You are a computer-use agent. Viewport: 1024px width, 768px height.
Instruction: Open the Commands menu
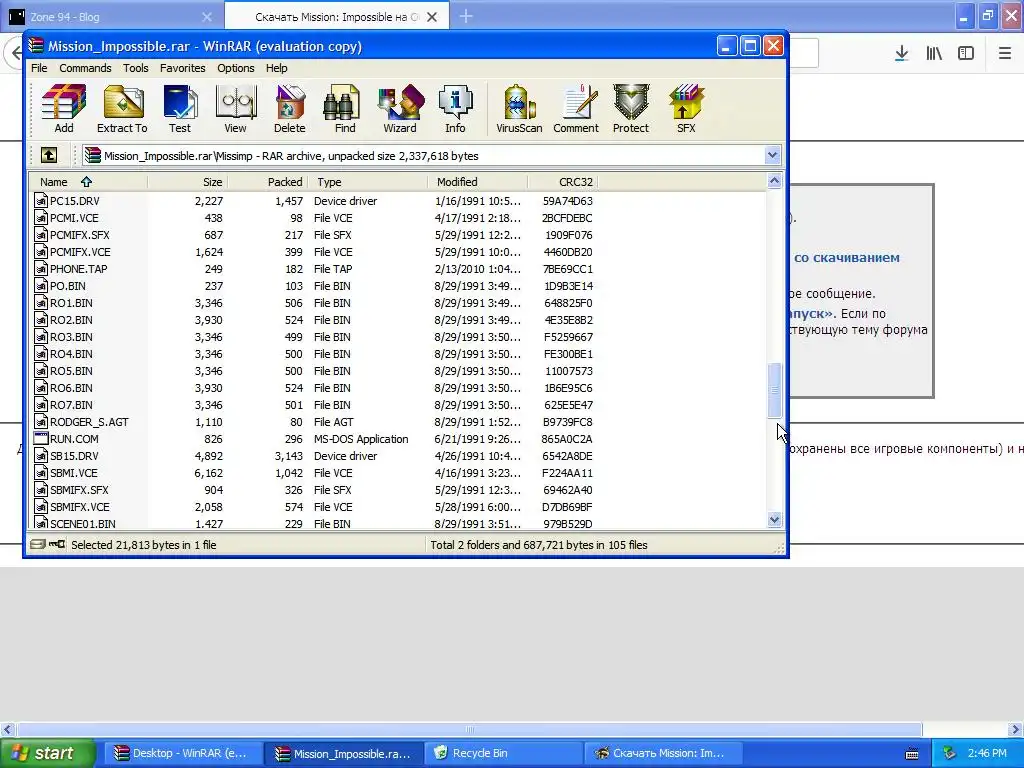[85, 68]
